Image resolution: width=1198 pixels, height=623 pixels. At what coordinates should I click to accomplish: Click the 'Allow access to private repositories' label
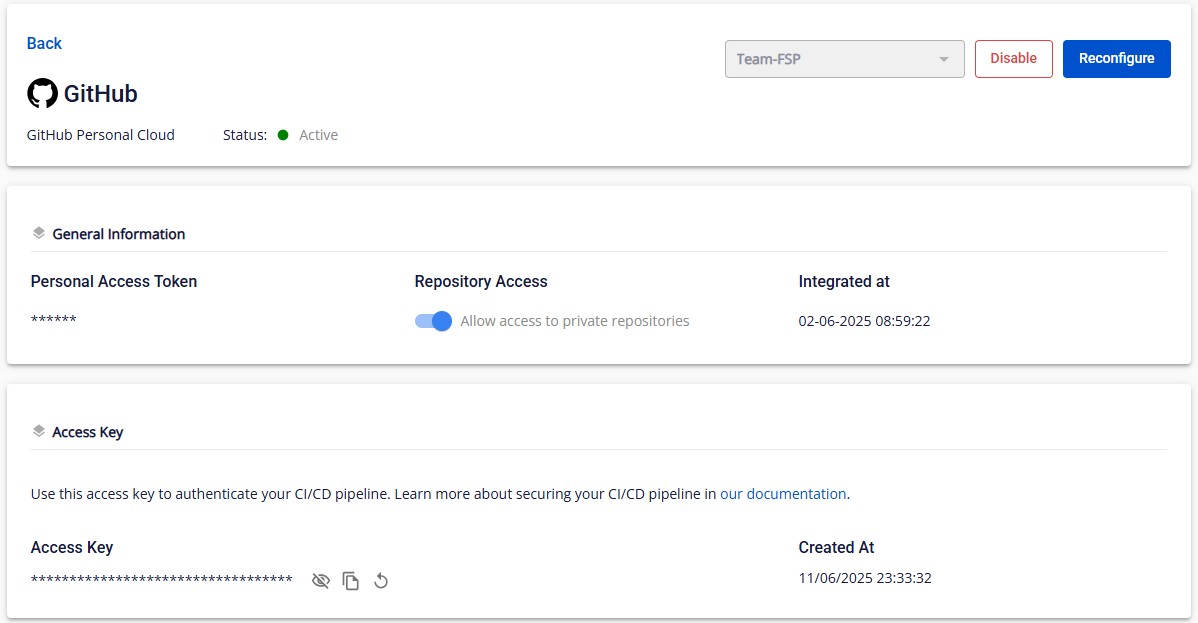[574, 321]
